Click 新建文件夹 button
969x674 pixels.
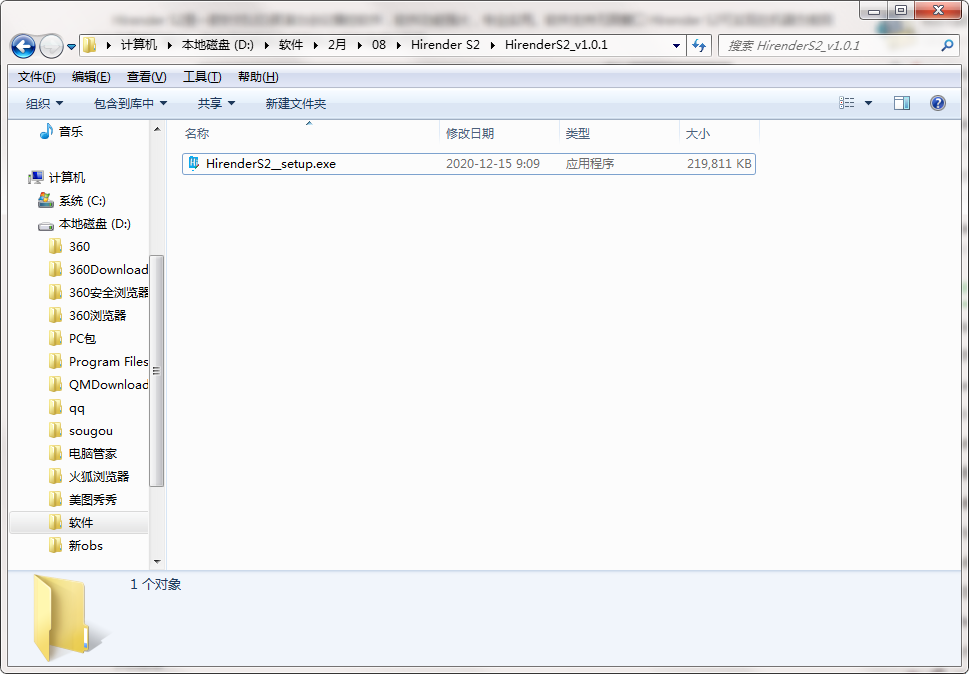pos(295,103)
